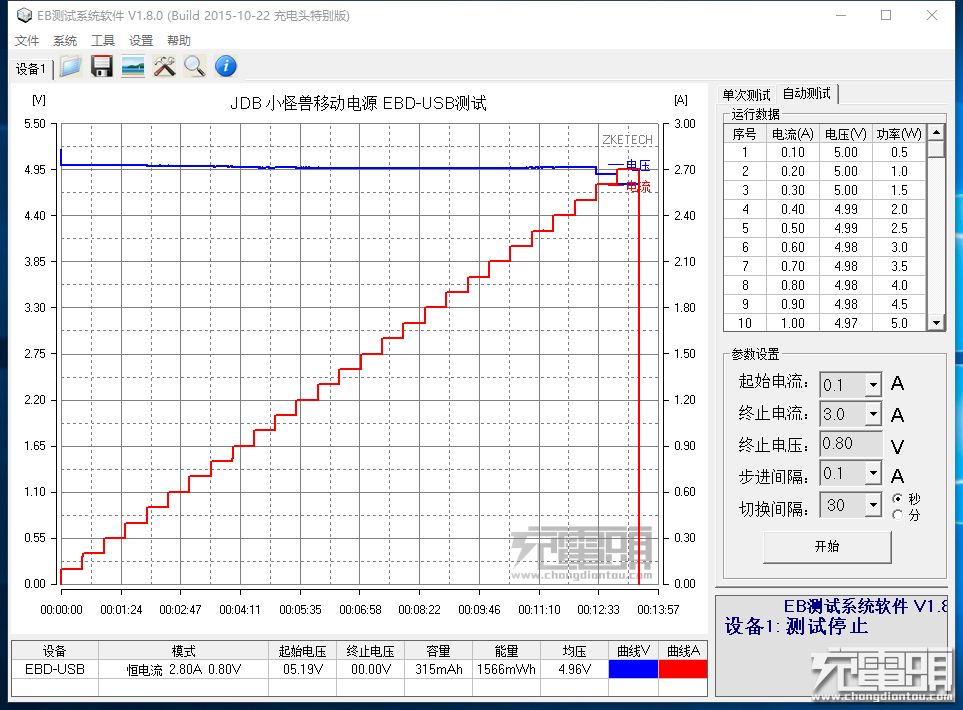
Task: Click the 电压 legend label on the chart
Action: pyautogui.click(x=637, y=165)
